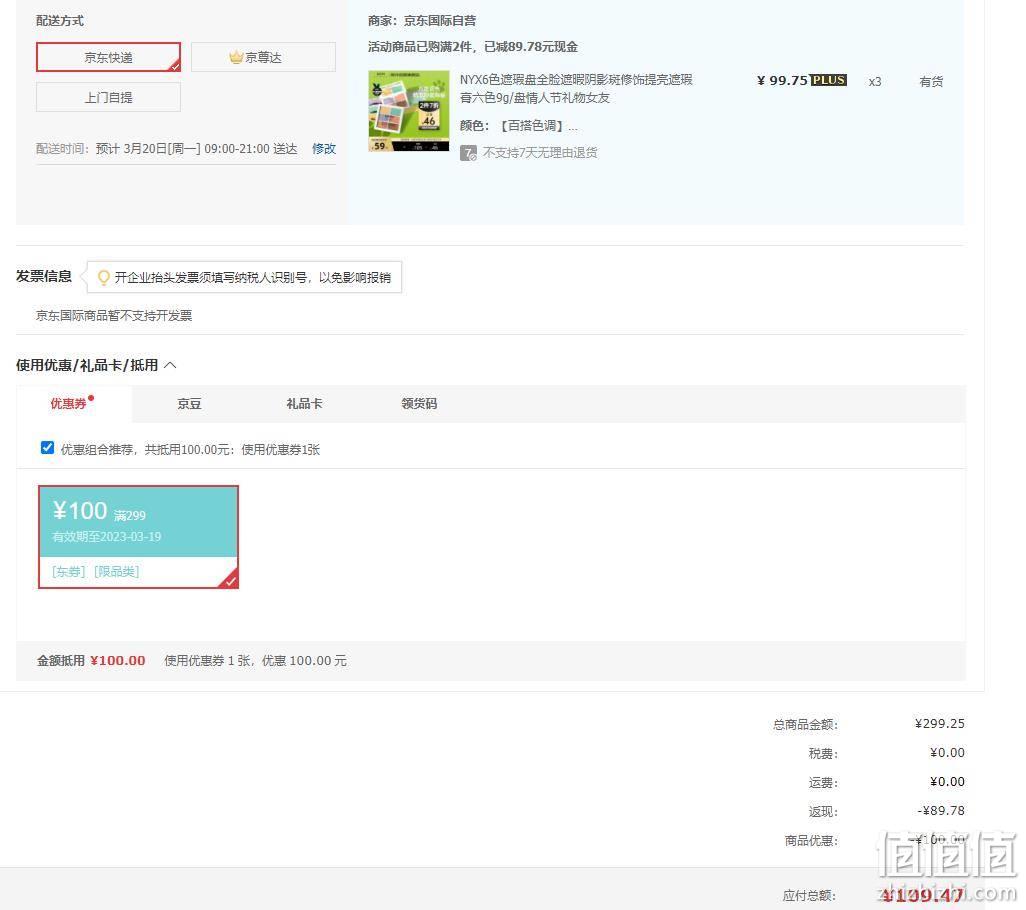
Task: Switch to 礼品卡 tab
Action: click(x=304, y=404)
